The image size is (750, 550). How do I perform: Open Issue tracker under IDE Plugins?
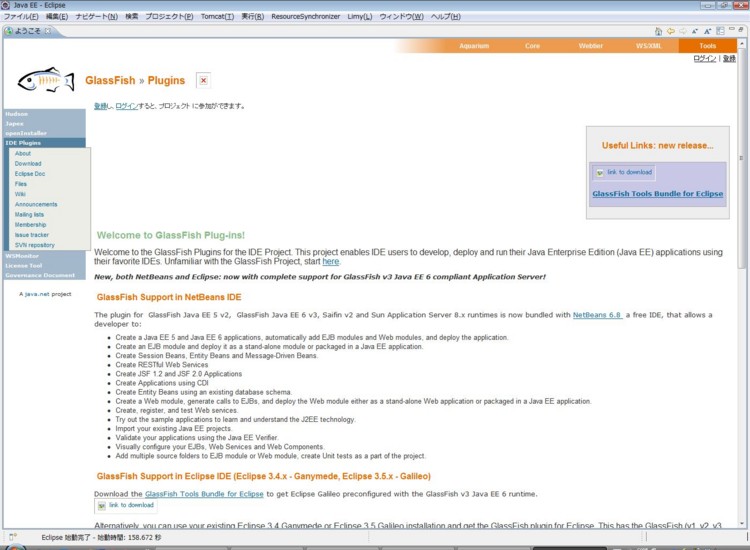pyautogui.click(x=32, y=235)
